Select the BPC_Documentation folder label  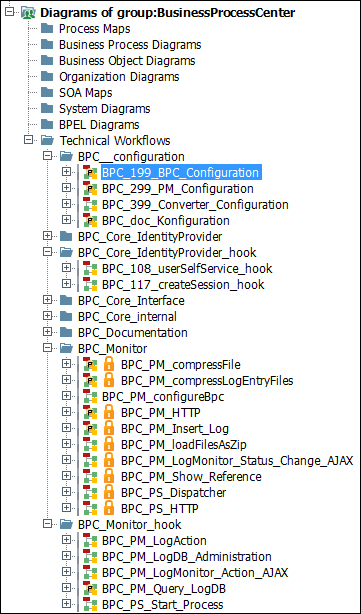click(132, 333)
